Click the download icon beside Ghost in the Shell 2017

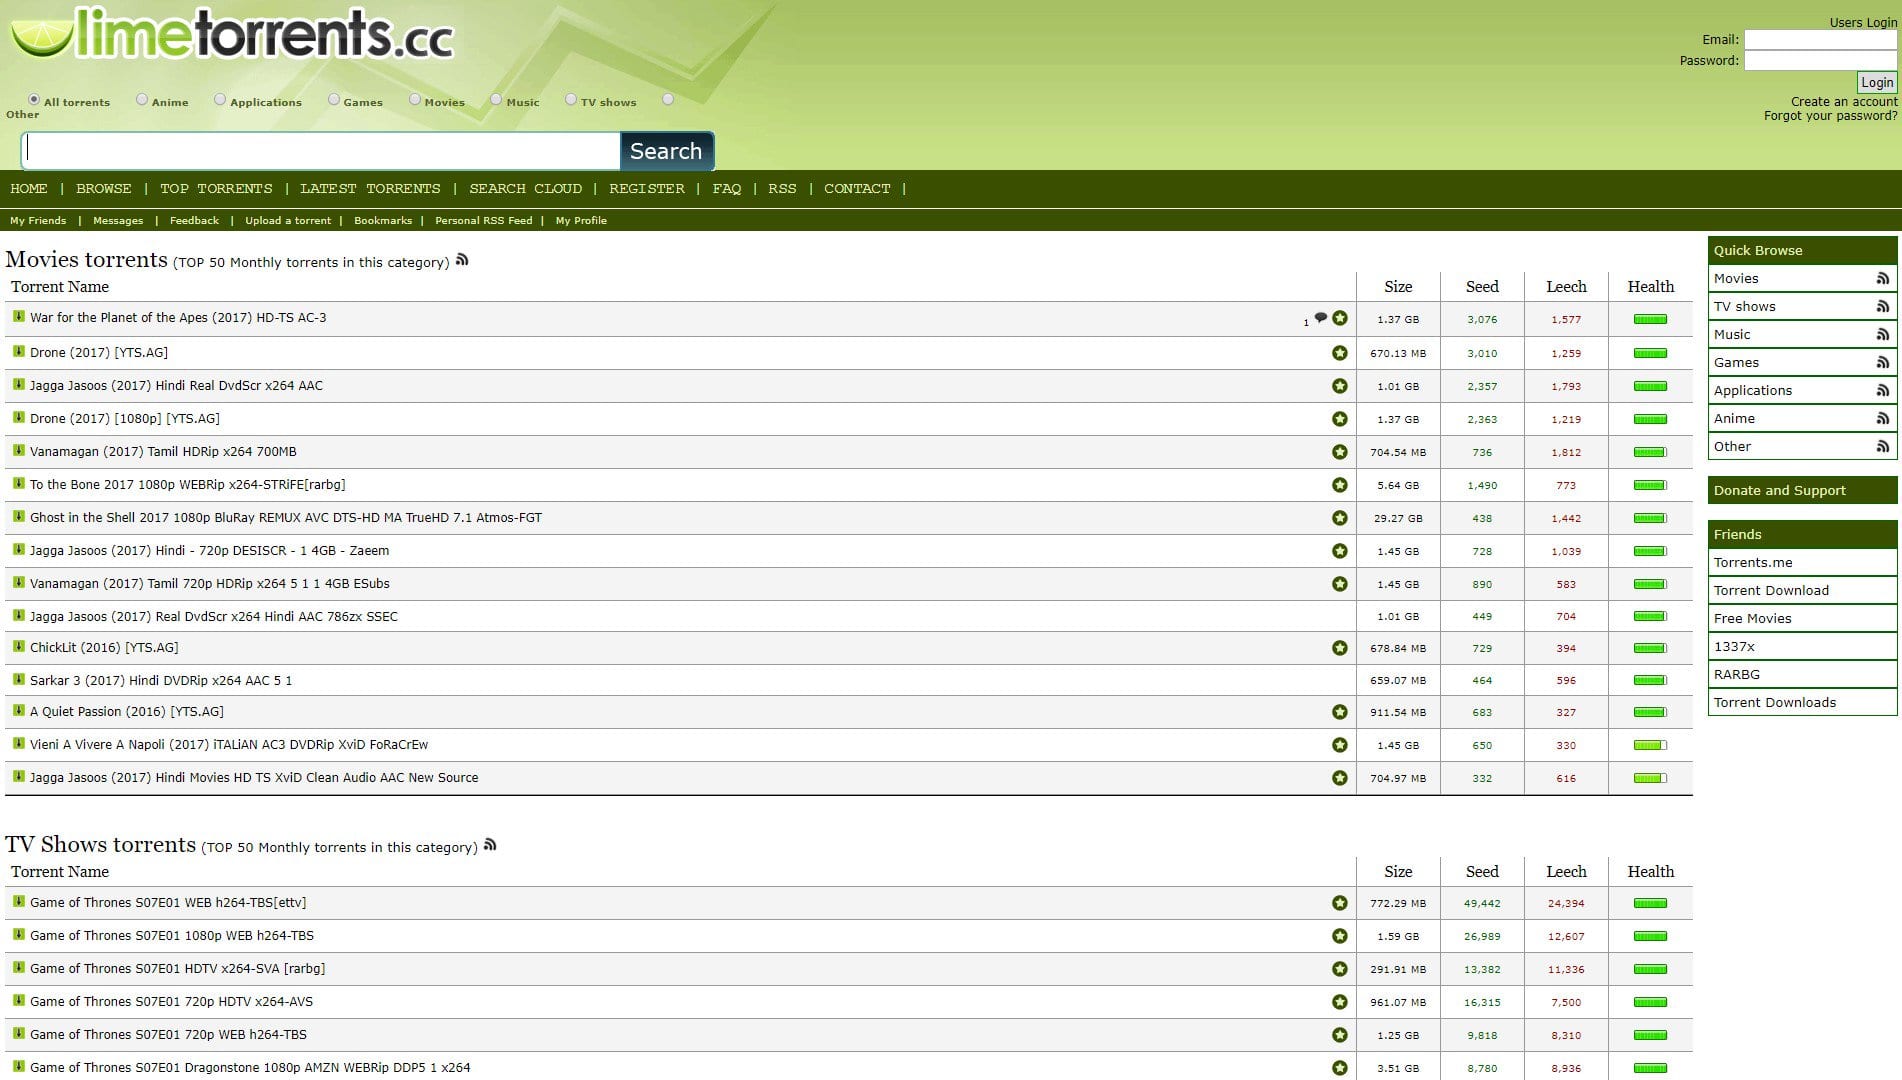pos(18,517)
